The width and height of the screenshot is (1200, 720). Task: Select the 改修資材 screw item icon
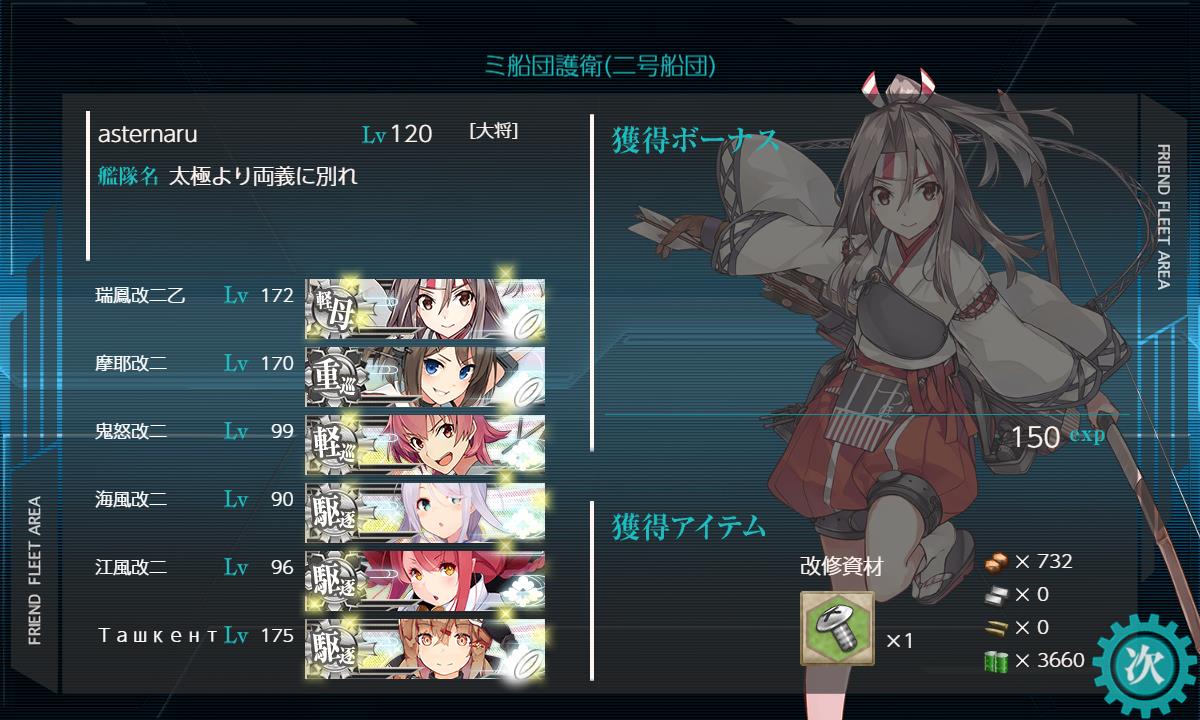coord(837,629)
